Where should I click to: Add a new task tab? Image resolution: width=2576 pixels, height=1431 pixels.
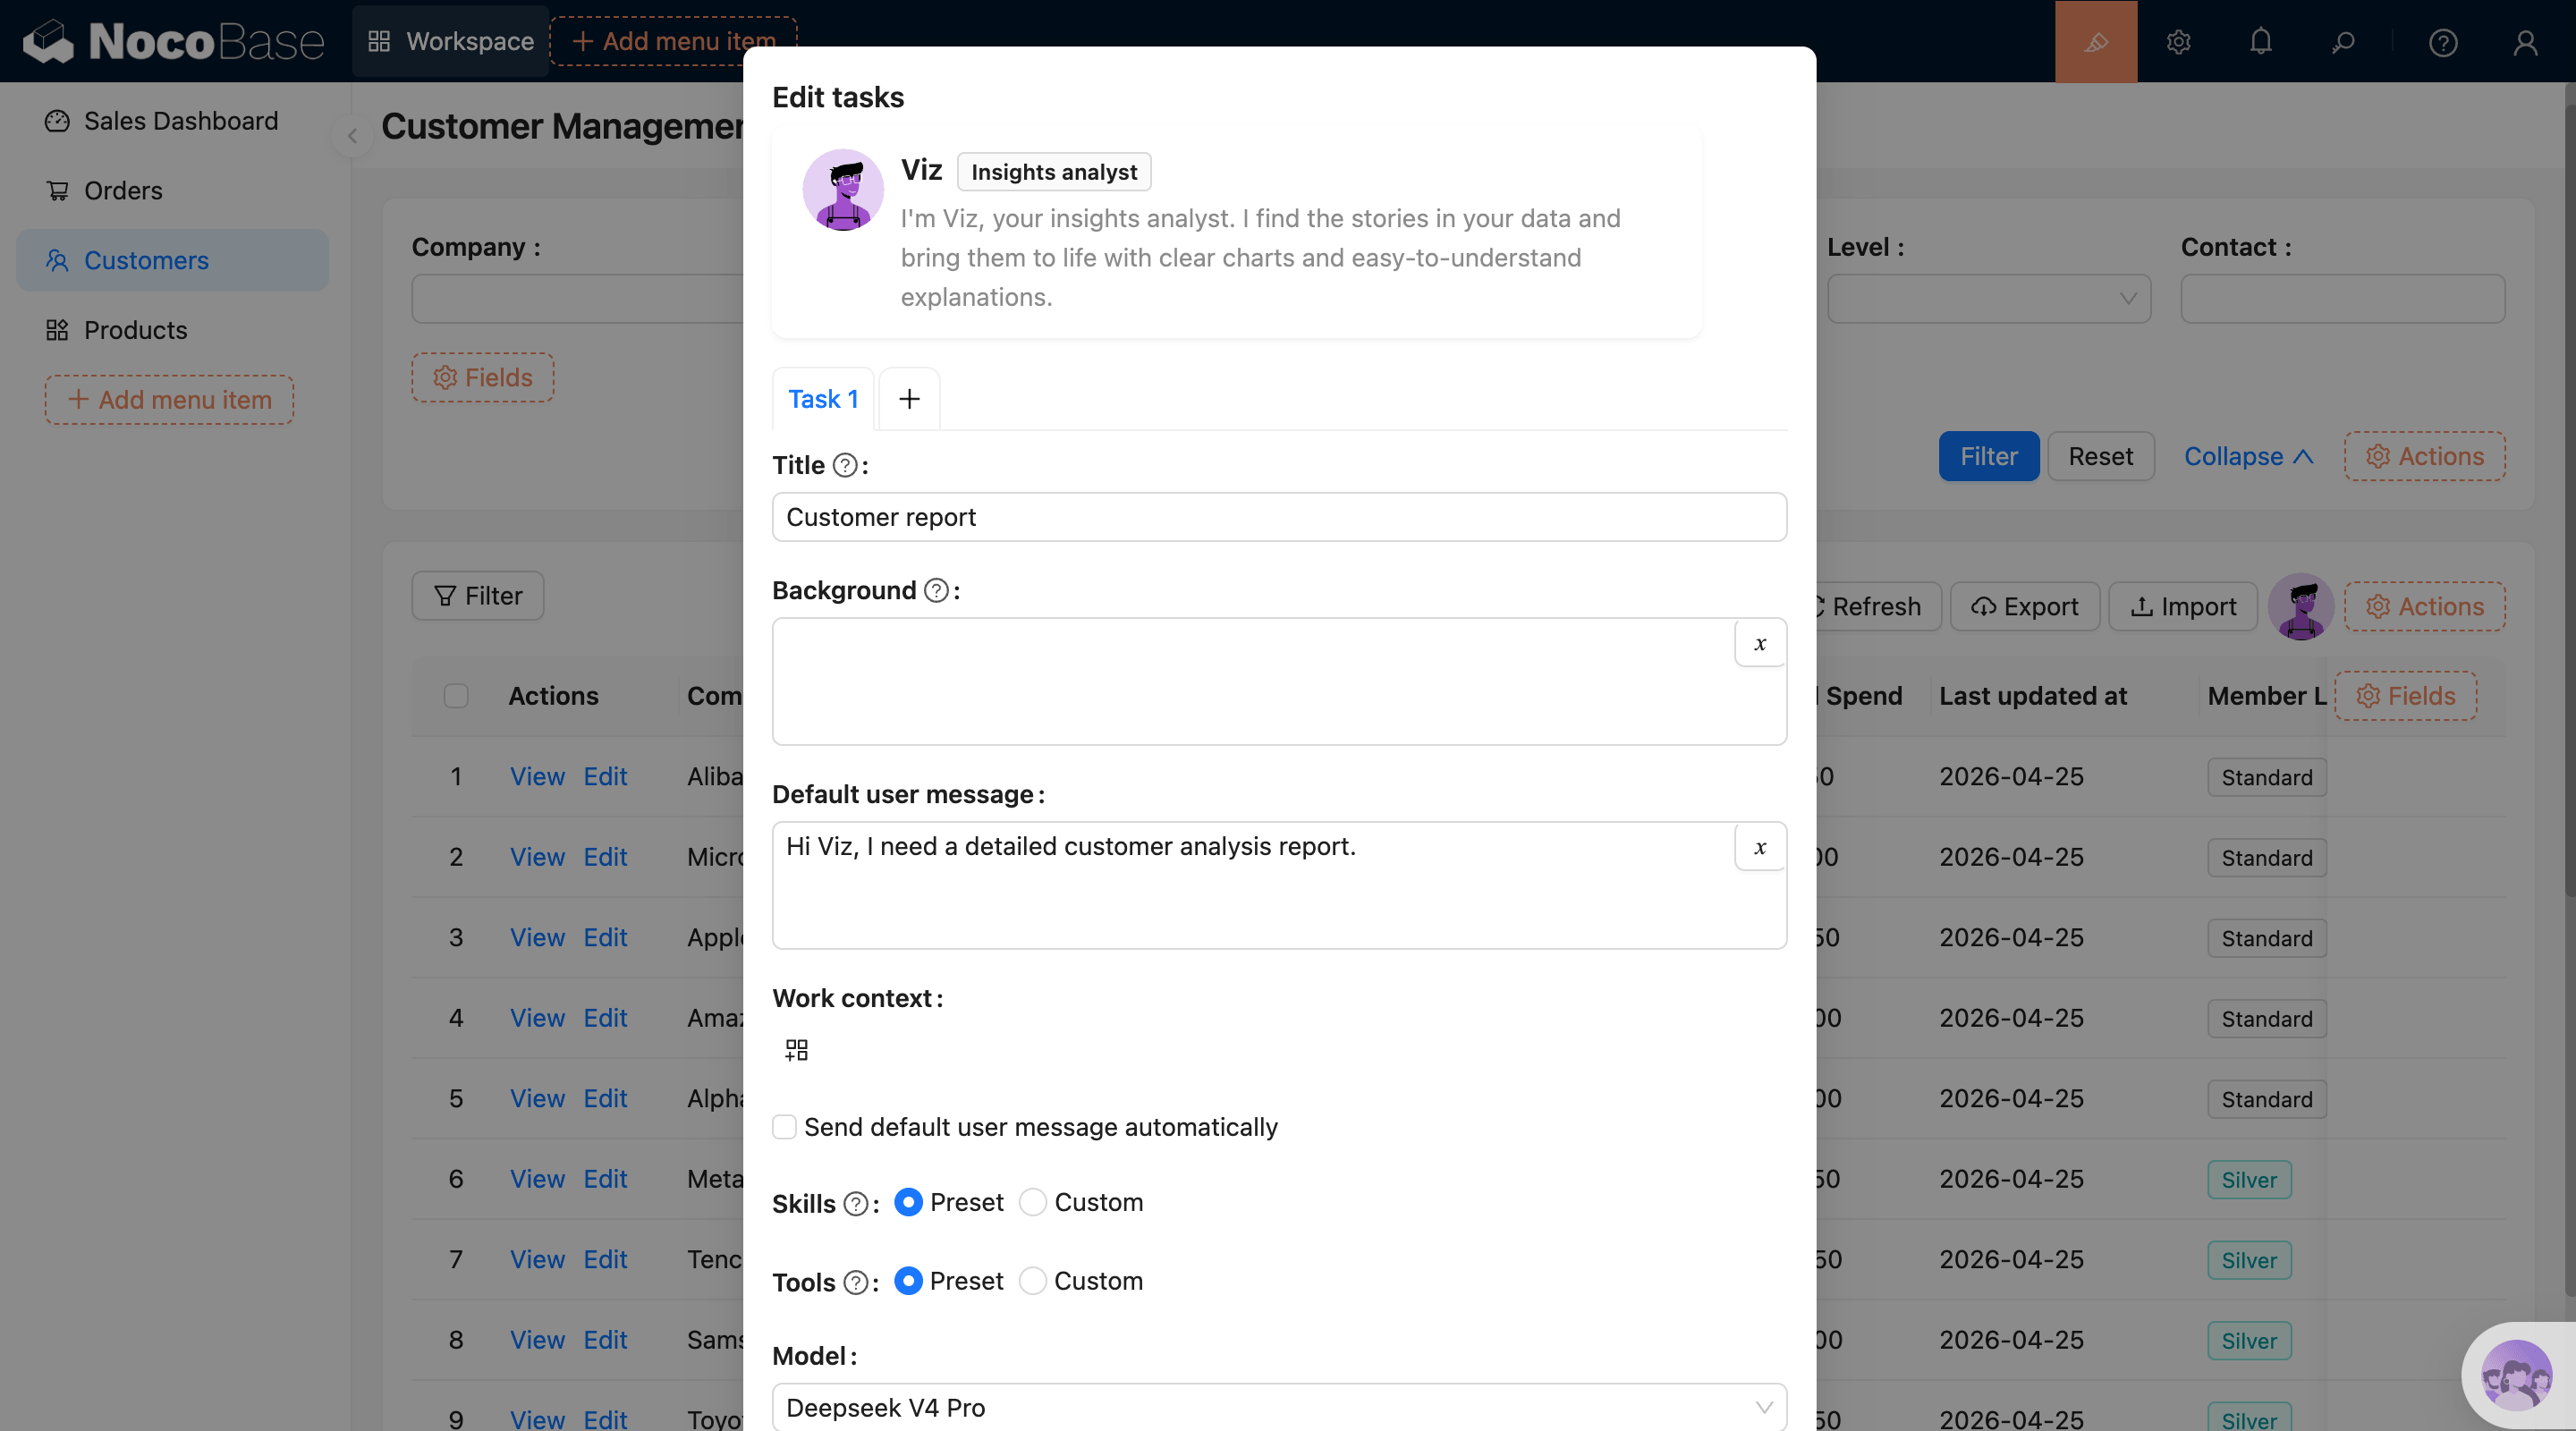(x=908, y=399)
